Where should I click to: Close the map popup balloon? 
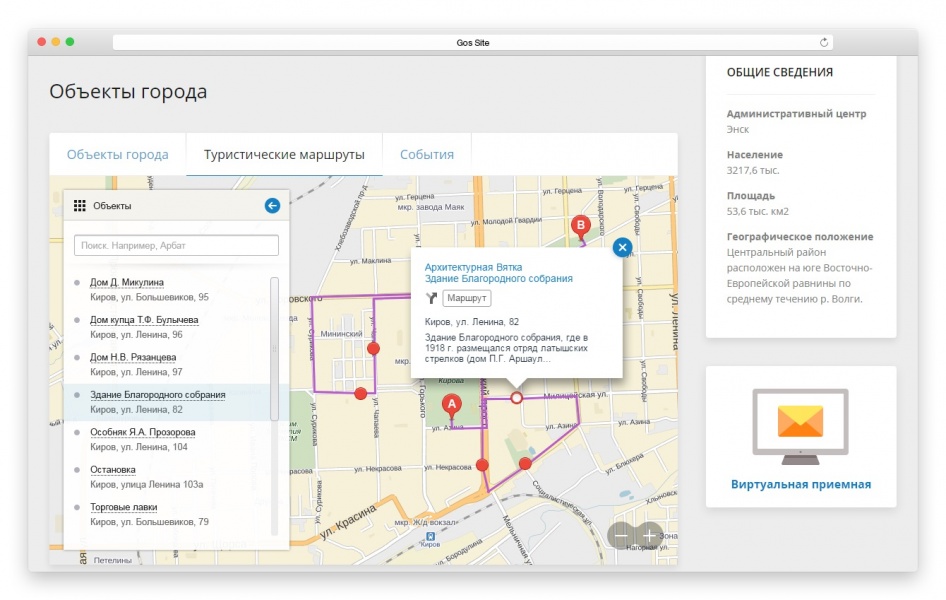(x=622, y=247)
